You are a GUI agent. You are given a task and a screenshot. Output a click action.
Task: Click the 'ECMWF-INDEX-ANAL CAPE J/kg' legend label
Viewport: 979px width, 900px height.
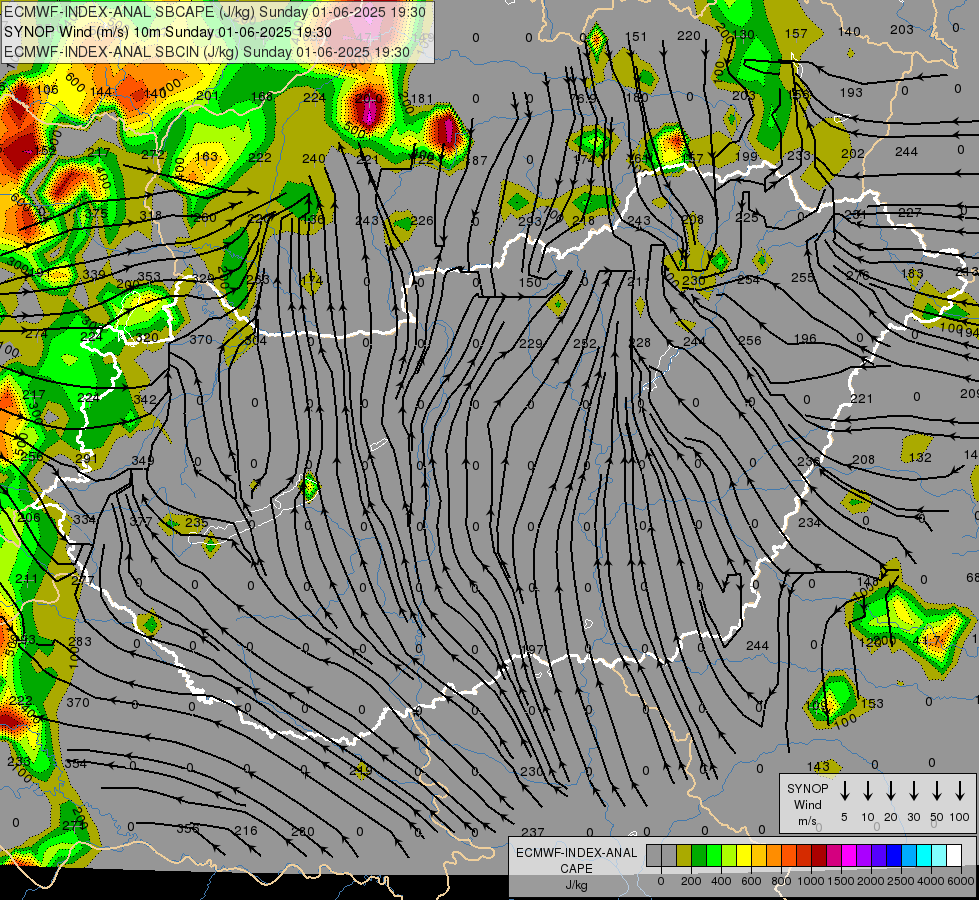576,868
